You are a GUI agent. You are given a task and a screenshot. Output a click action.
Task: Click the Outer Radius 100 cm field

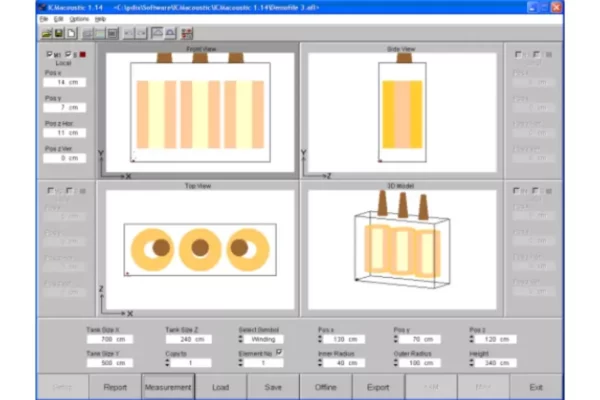point(420,363)
